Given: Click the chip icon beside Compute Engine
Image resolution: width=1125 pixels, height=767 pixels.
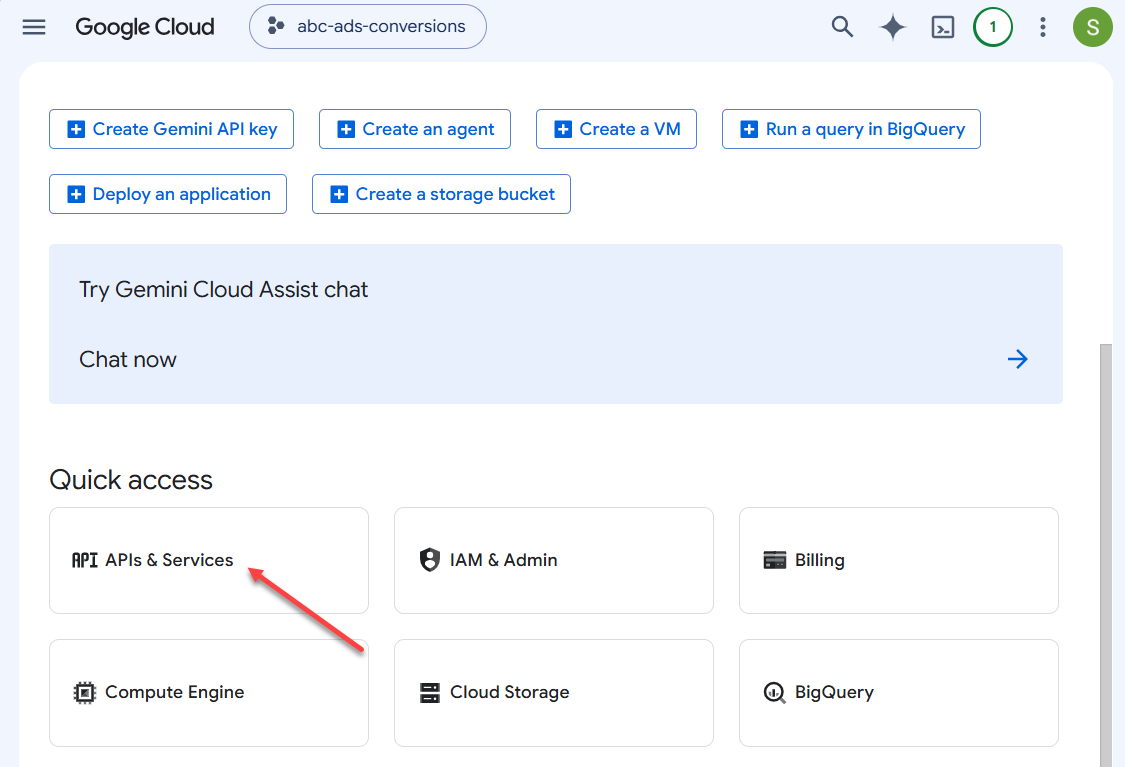Looking at the screenshot, I should click(x=85, y=692).
